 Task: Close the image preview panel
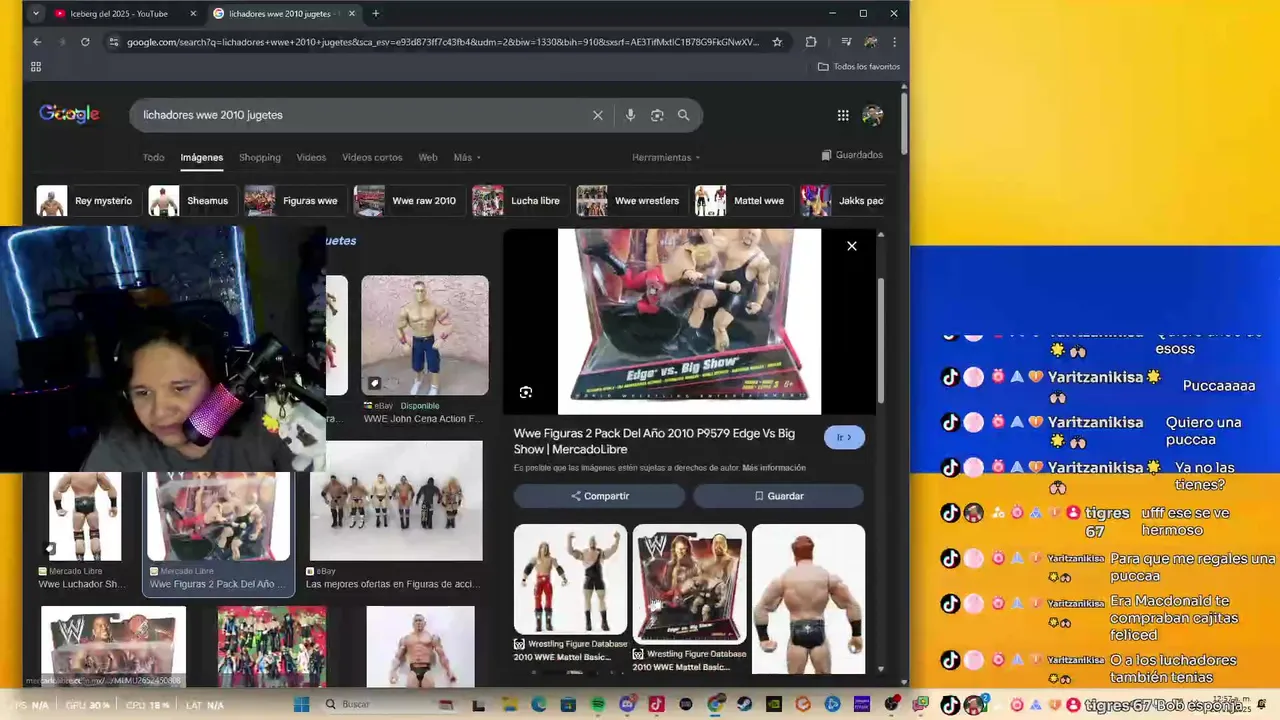click(852, 246)
